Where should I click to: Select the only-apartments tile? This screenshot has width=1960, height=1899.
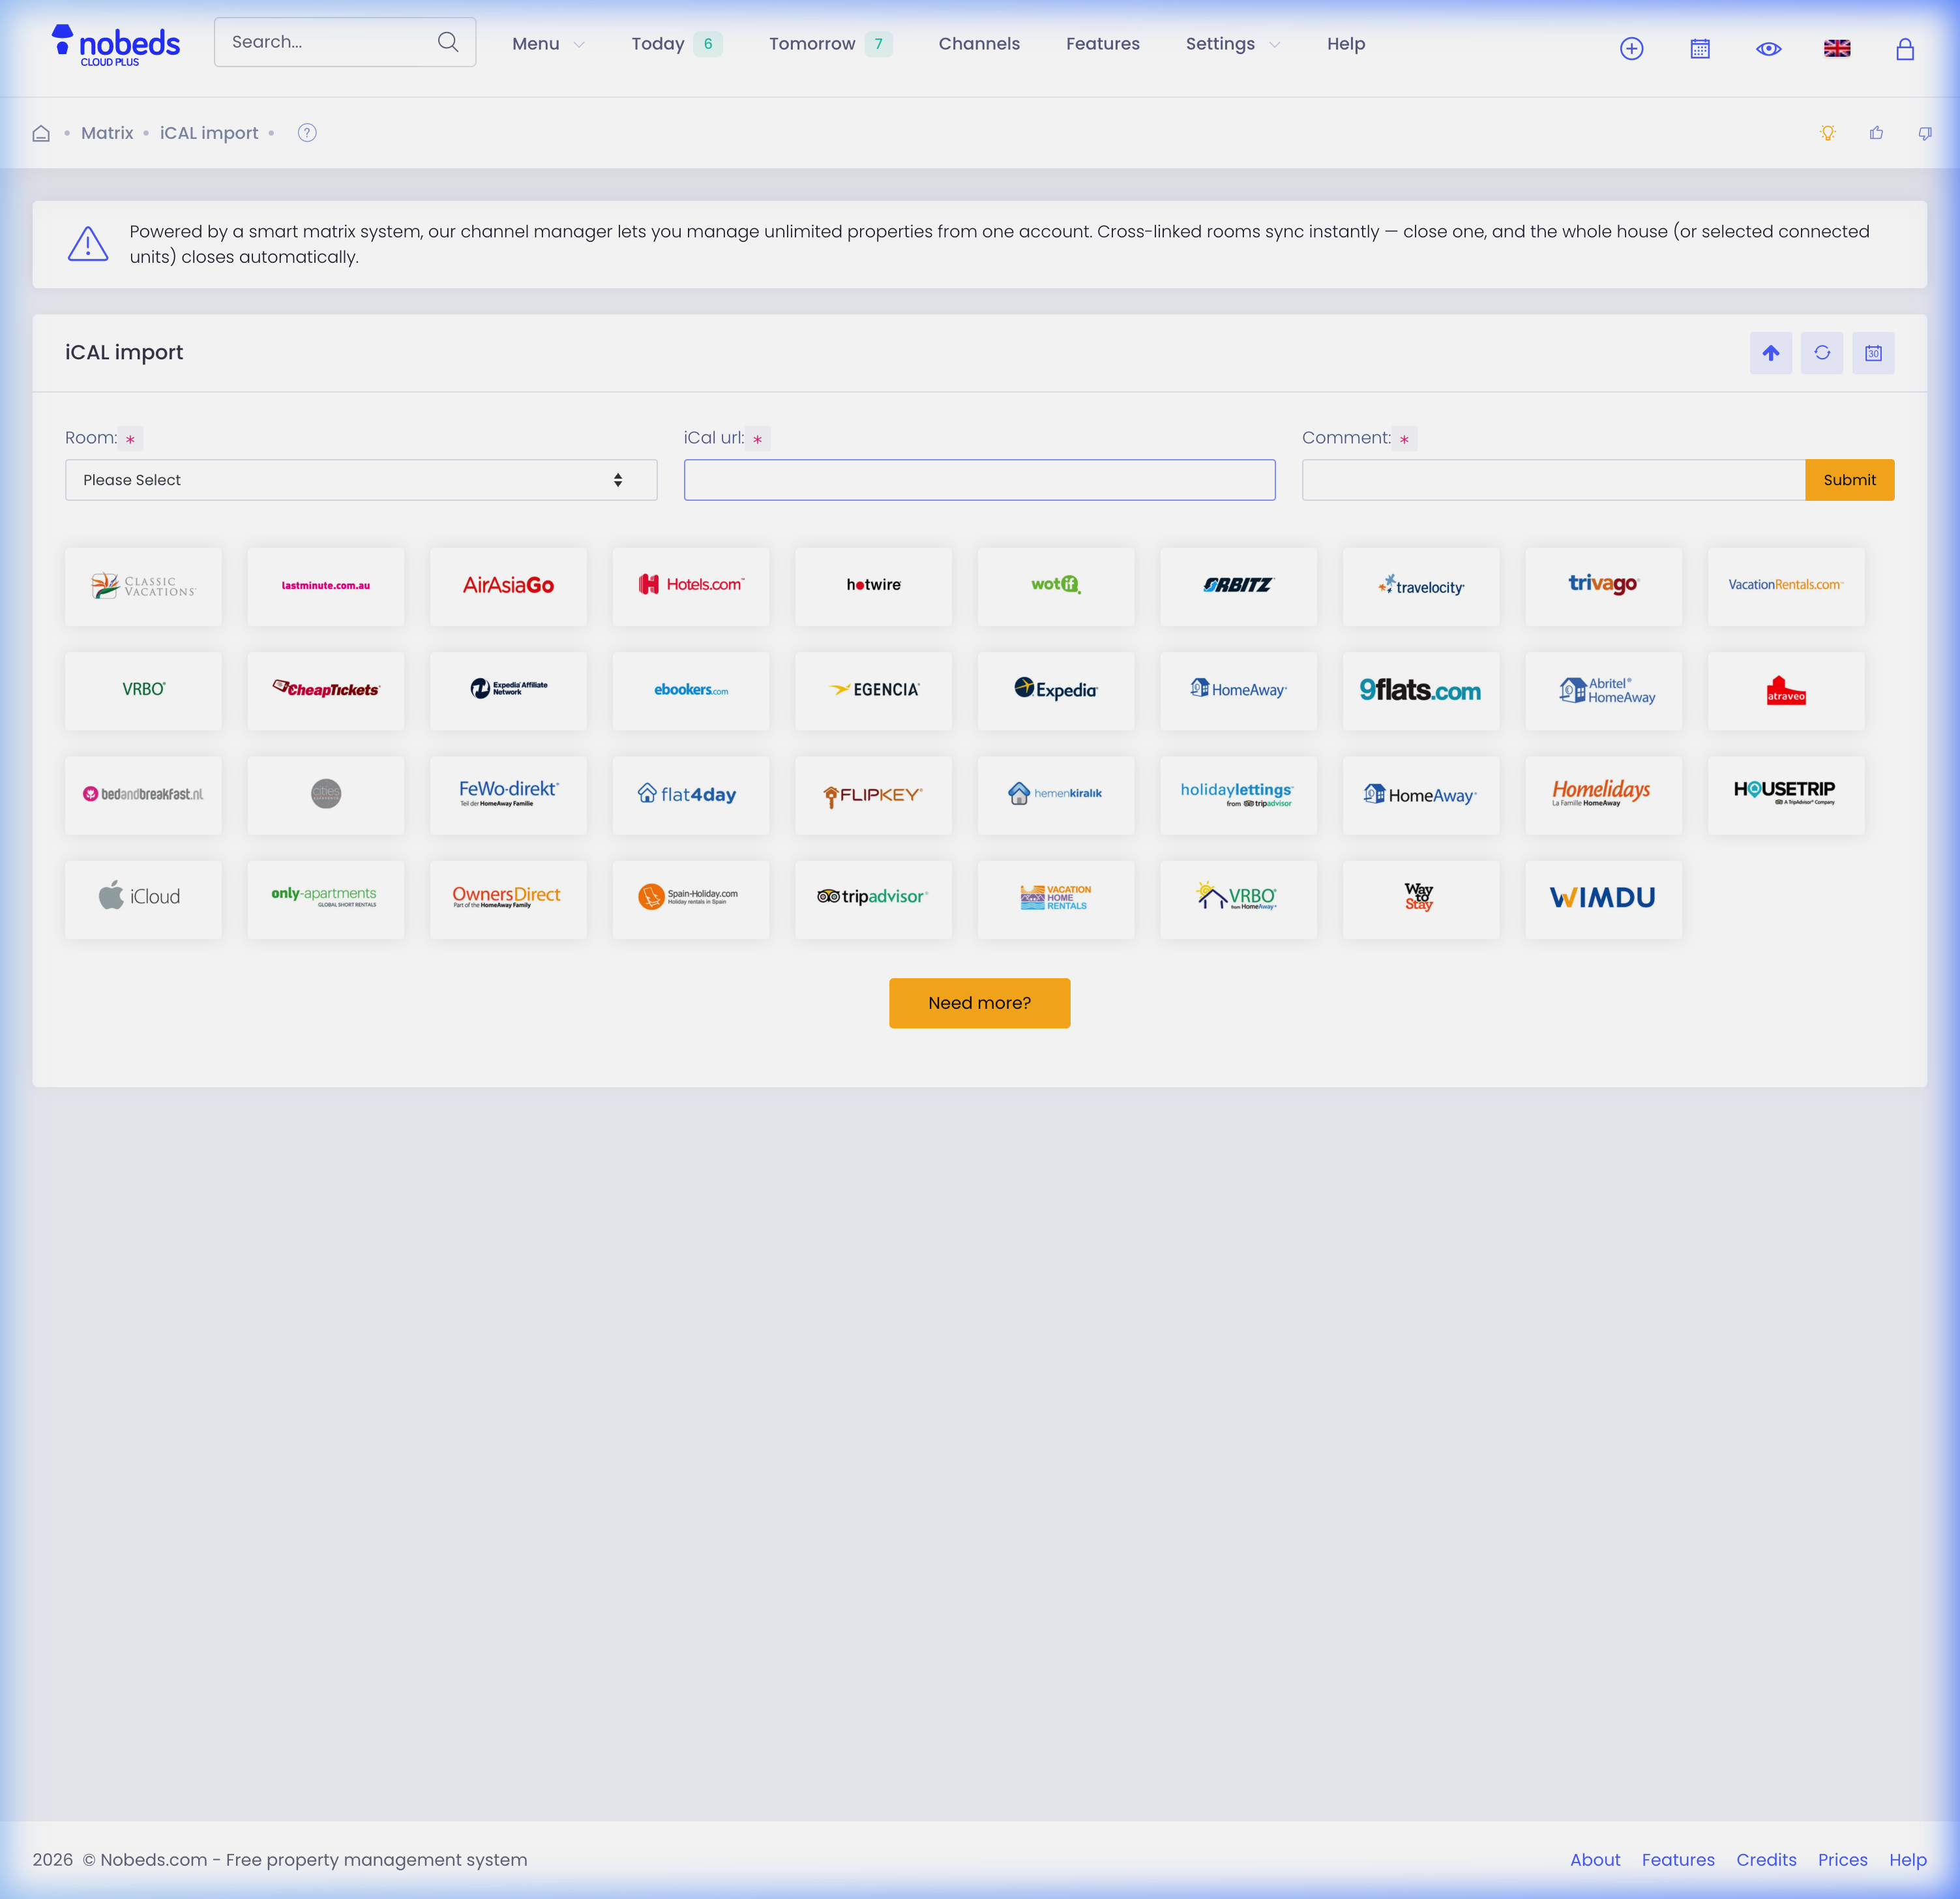(x=325, y=899)
